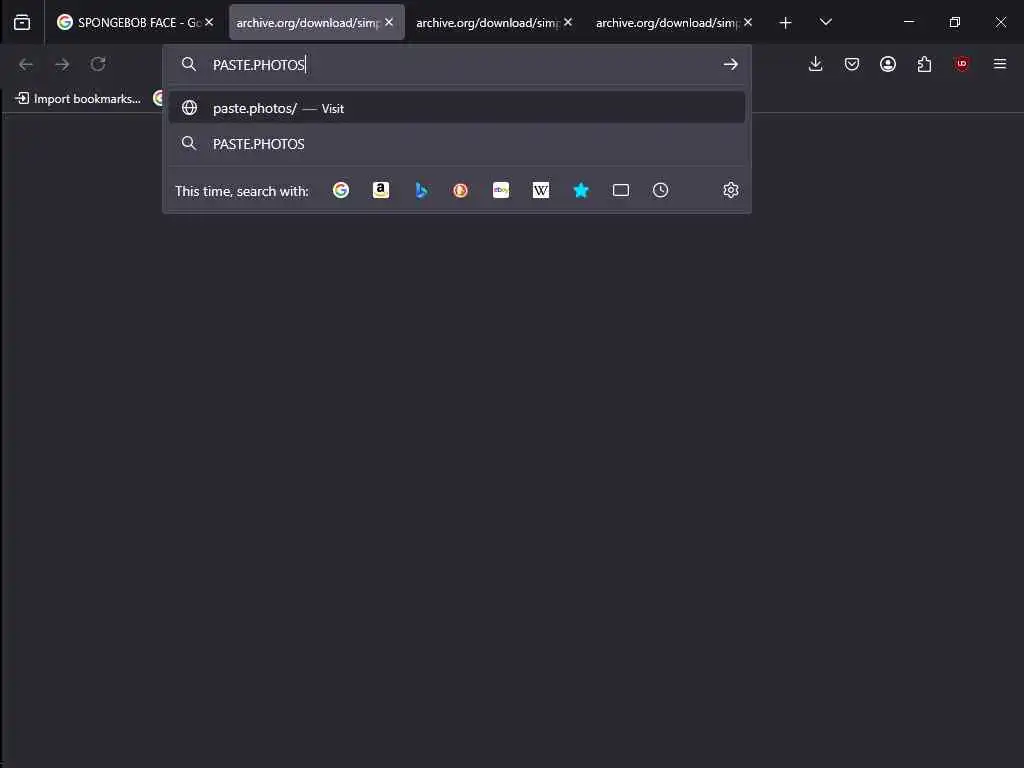Viewport: 1024px width, 768px height.
Task: Search this time with eBay
Action: point(501,190)
